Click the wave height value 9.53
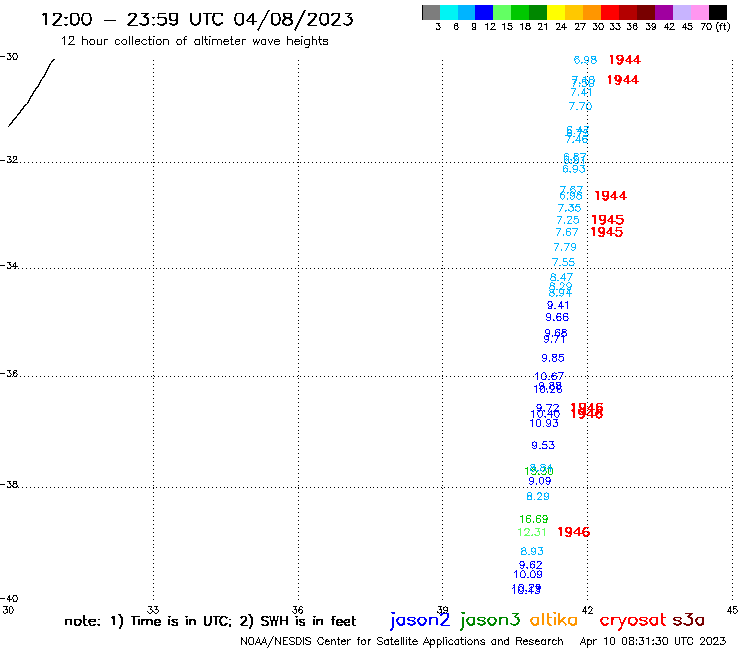 click(x=543, y=445)
